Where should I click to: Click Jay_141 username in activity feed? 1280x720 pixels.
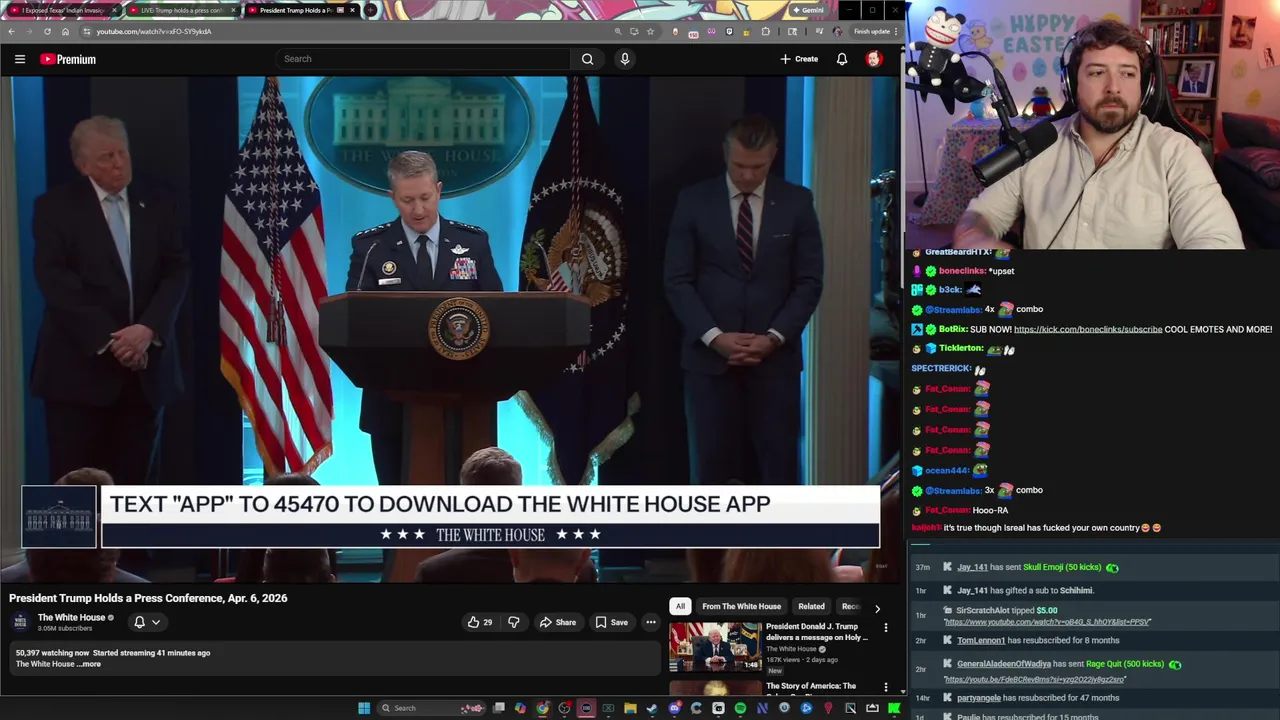(x=972, y=567)
